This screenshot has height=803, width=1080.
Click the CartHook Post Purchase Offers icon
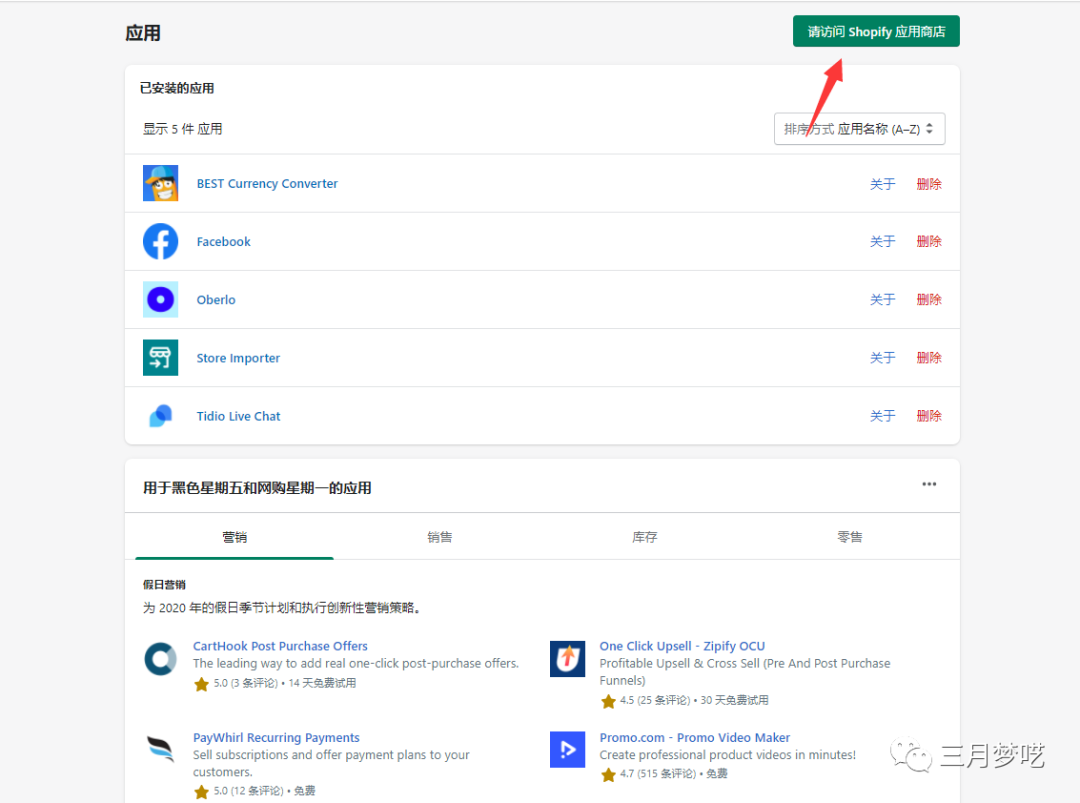coord(160,659)
